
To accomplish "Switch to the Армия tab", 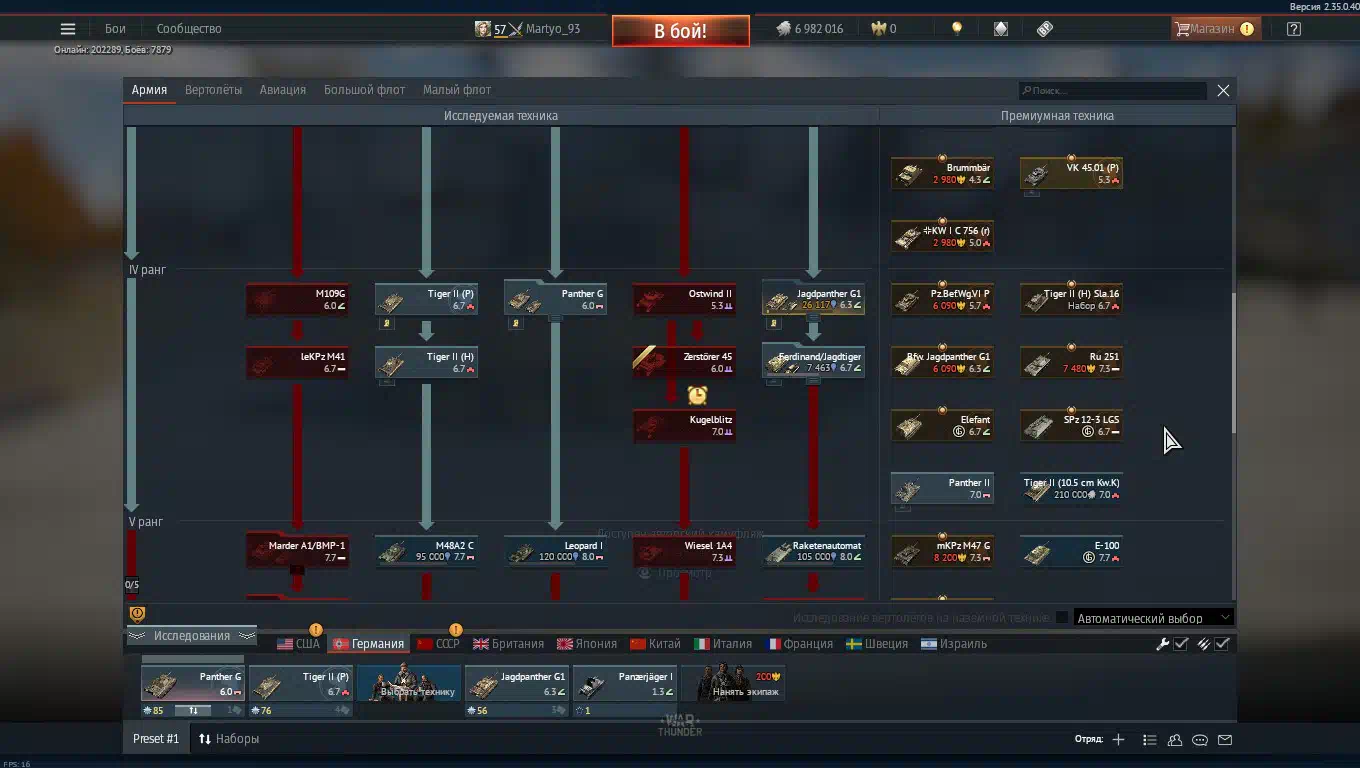I will coord(149,90).
